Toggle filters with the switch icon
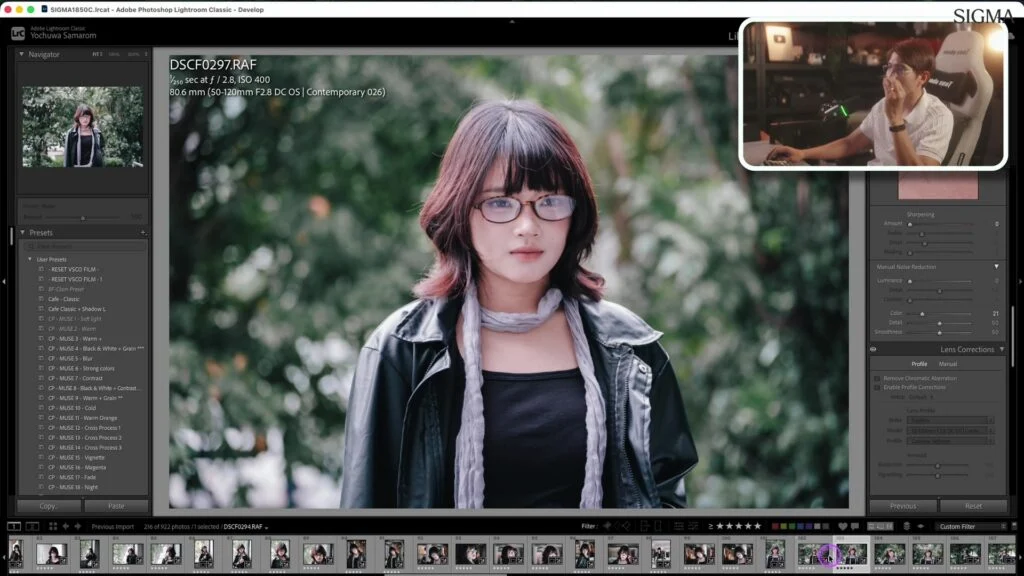The width and height of the screenshot is (1024, 576). (x=1014, y=526)
